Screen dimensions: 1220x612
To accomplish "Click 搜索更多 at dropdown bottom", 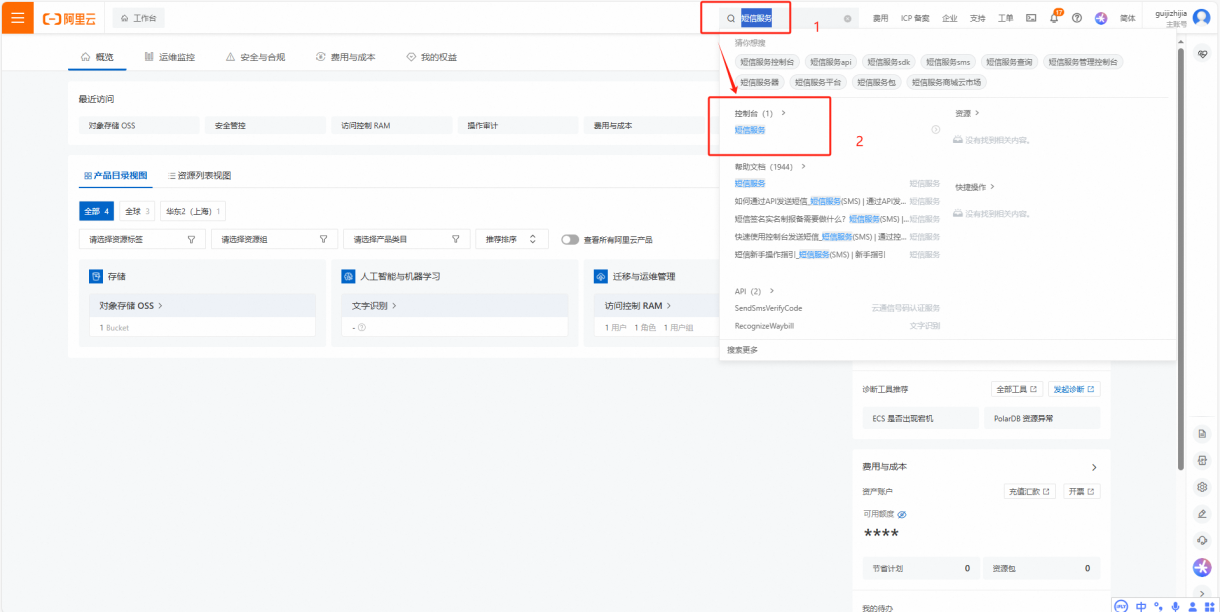I will tap(743, 350).
